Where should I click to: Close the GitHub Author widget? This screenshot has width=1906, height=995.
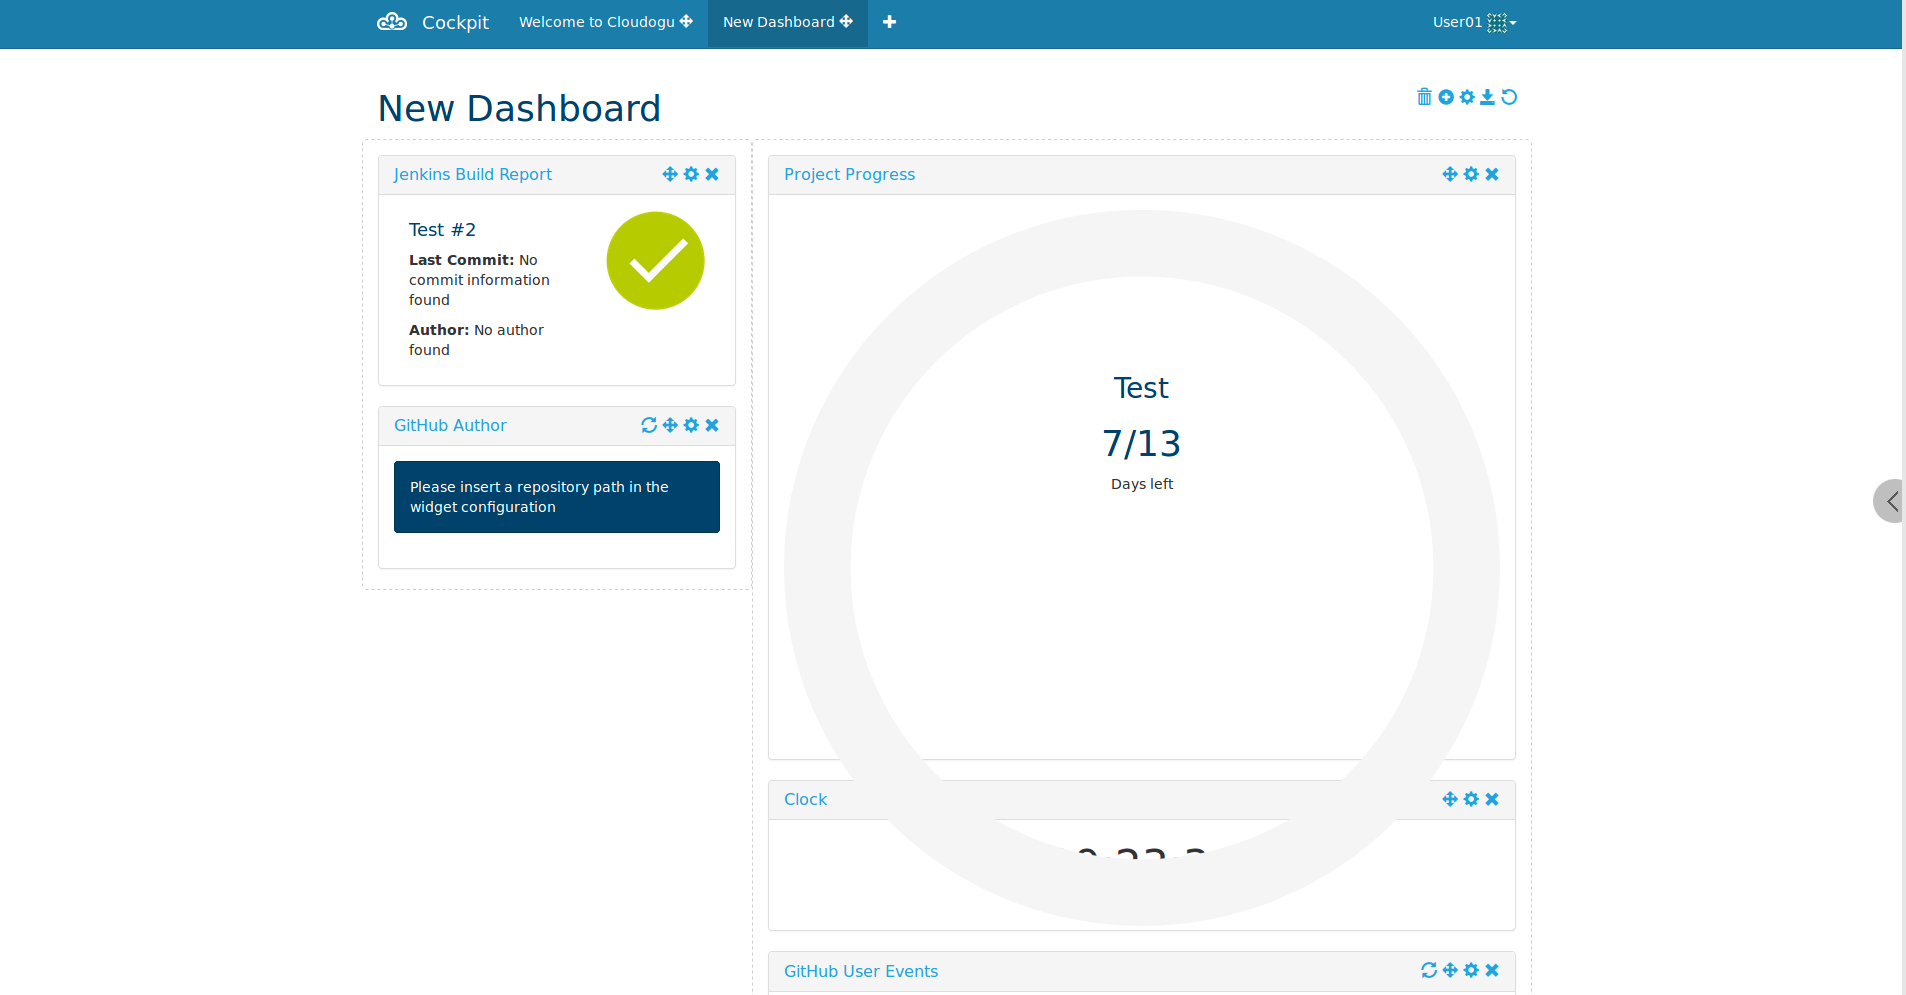712,425
